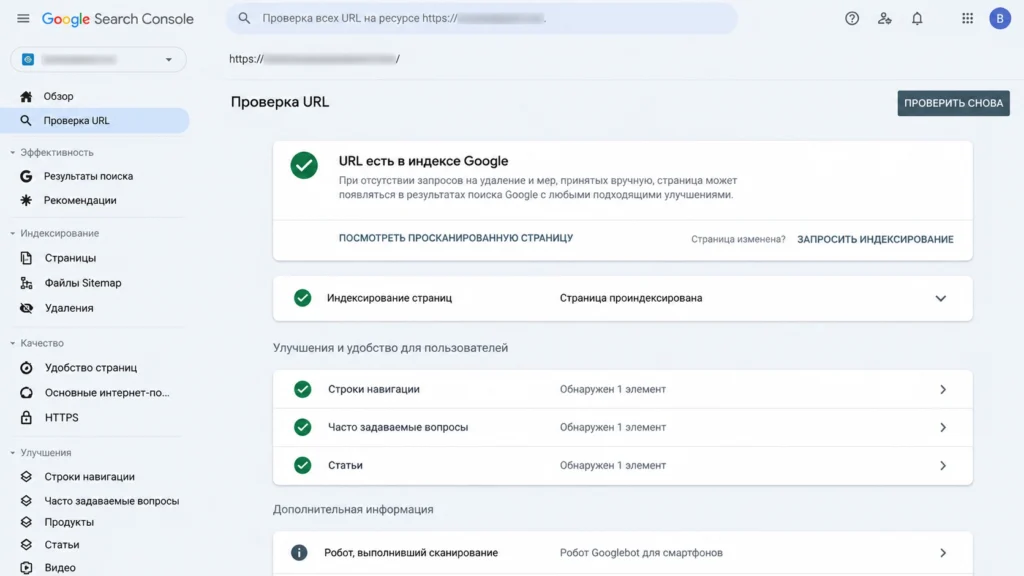Click the large green check in index status card
This screenshot has width=1024, height=576.
304,165
